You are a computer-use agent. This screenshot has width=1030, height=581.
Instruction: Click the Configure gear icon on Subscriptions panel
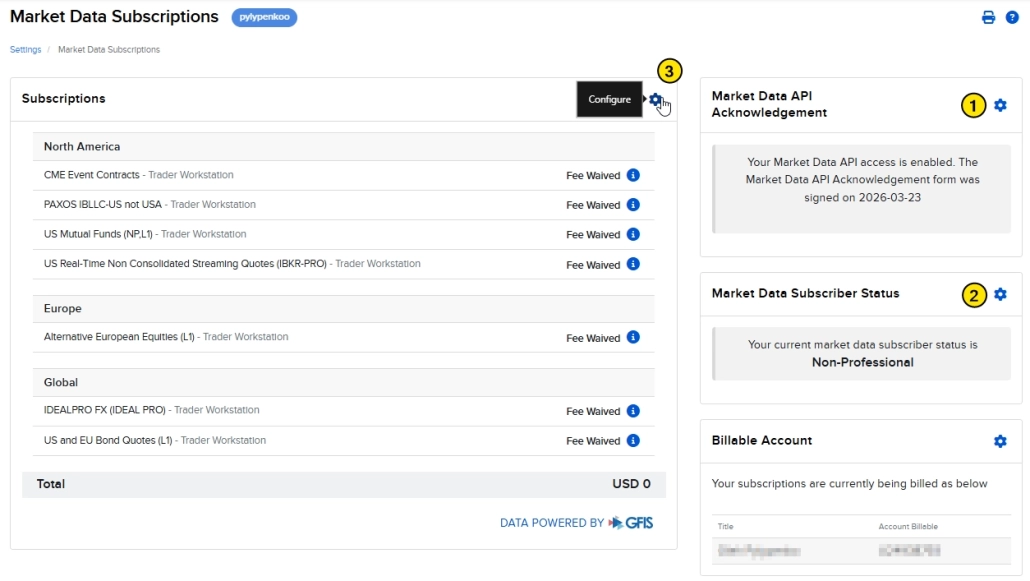[x=656, y=99]
